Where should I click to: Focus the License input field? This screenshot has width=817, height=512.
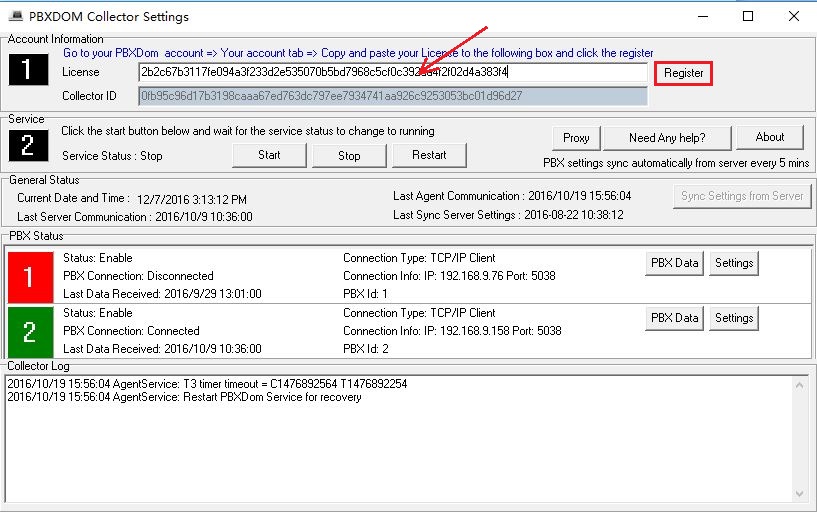coord(393,72)
